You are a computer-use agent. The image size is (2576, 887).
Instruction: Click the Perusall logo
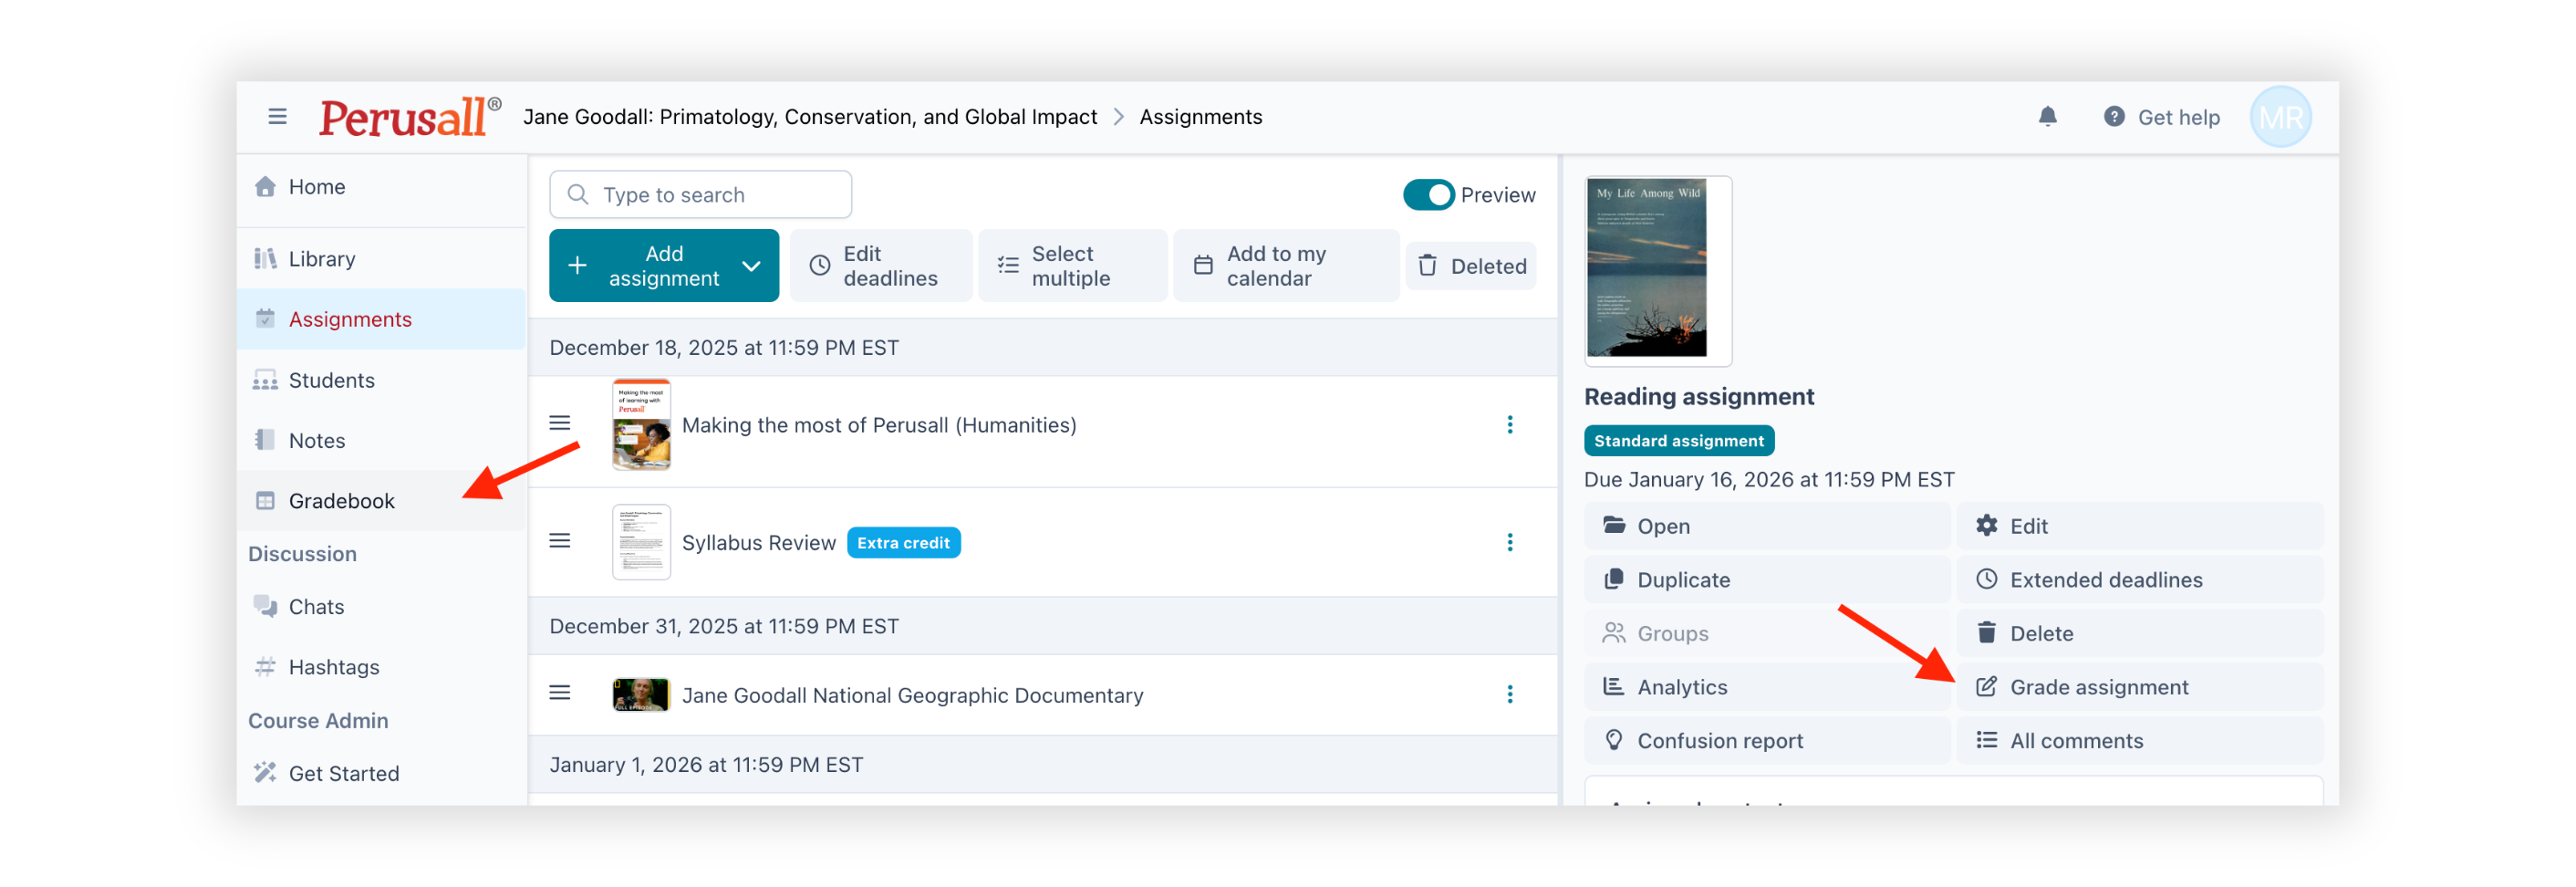click(x=410, y=117)
